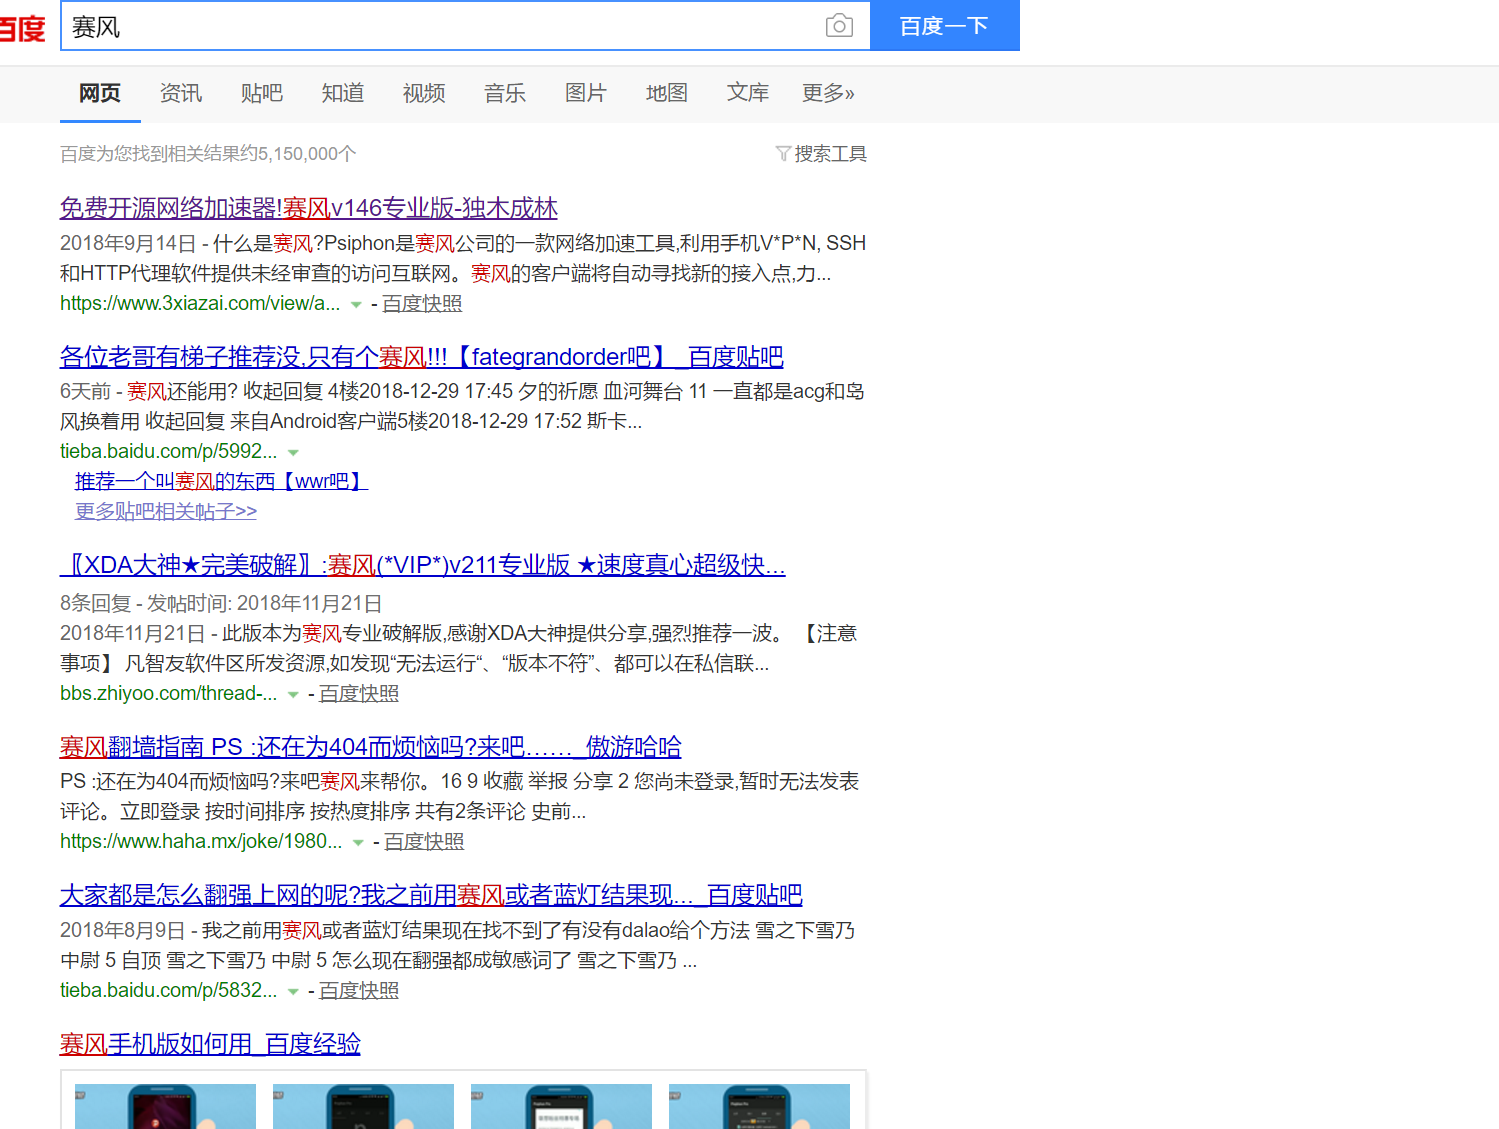Expand the 更多» menu
Screen dimensions: 1499x1129
(828, 93)
